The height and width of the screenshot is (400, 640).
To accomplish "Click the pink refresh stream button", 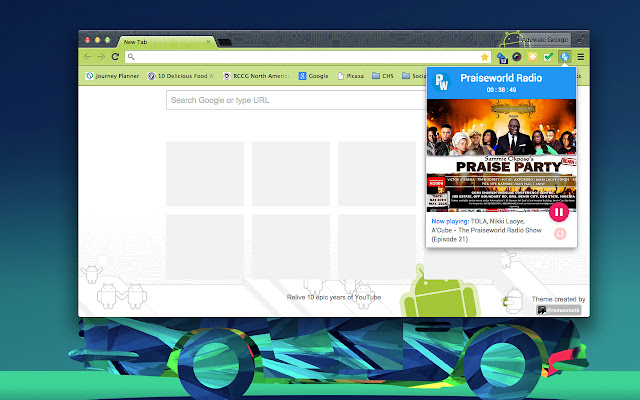I will [x=560, y=234].
